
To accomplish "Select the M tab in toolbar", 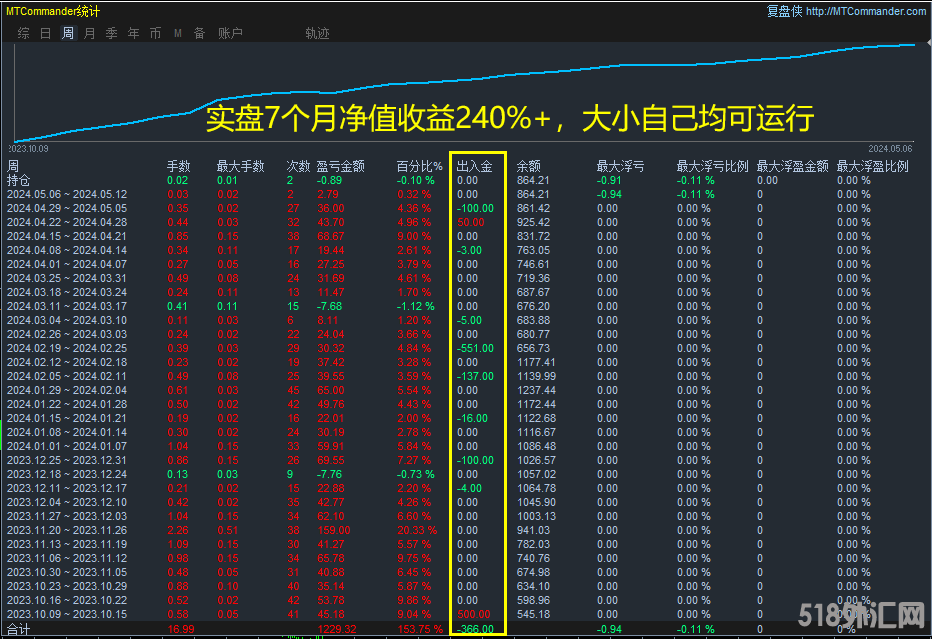I will [177, 33].
